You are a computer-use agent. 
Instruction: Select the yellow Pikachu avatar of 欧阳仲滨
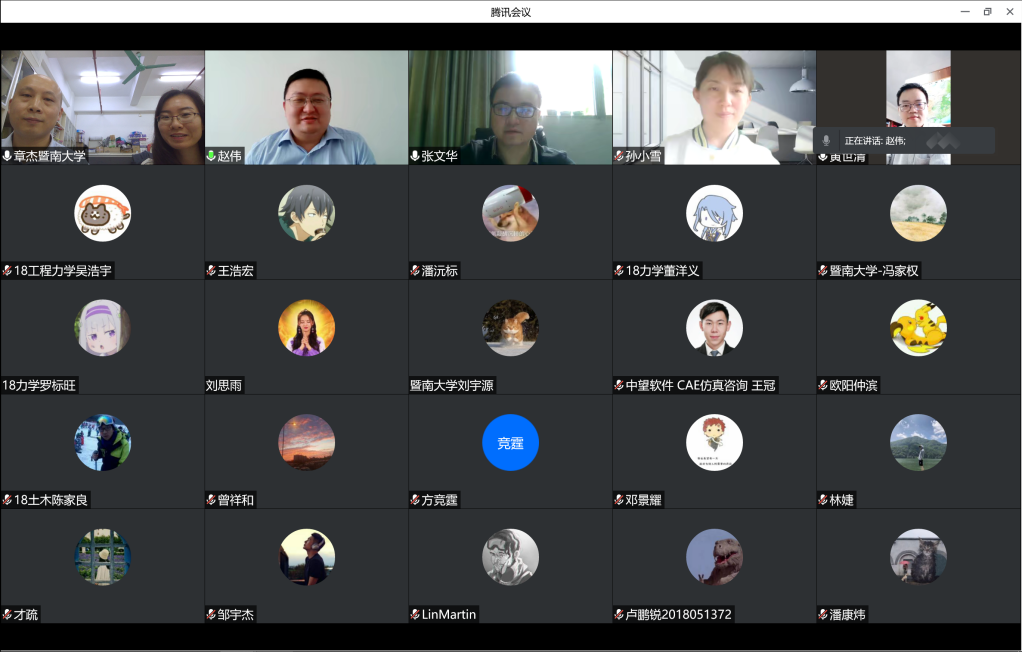point(918,328)
